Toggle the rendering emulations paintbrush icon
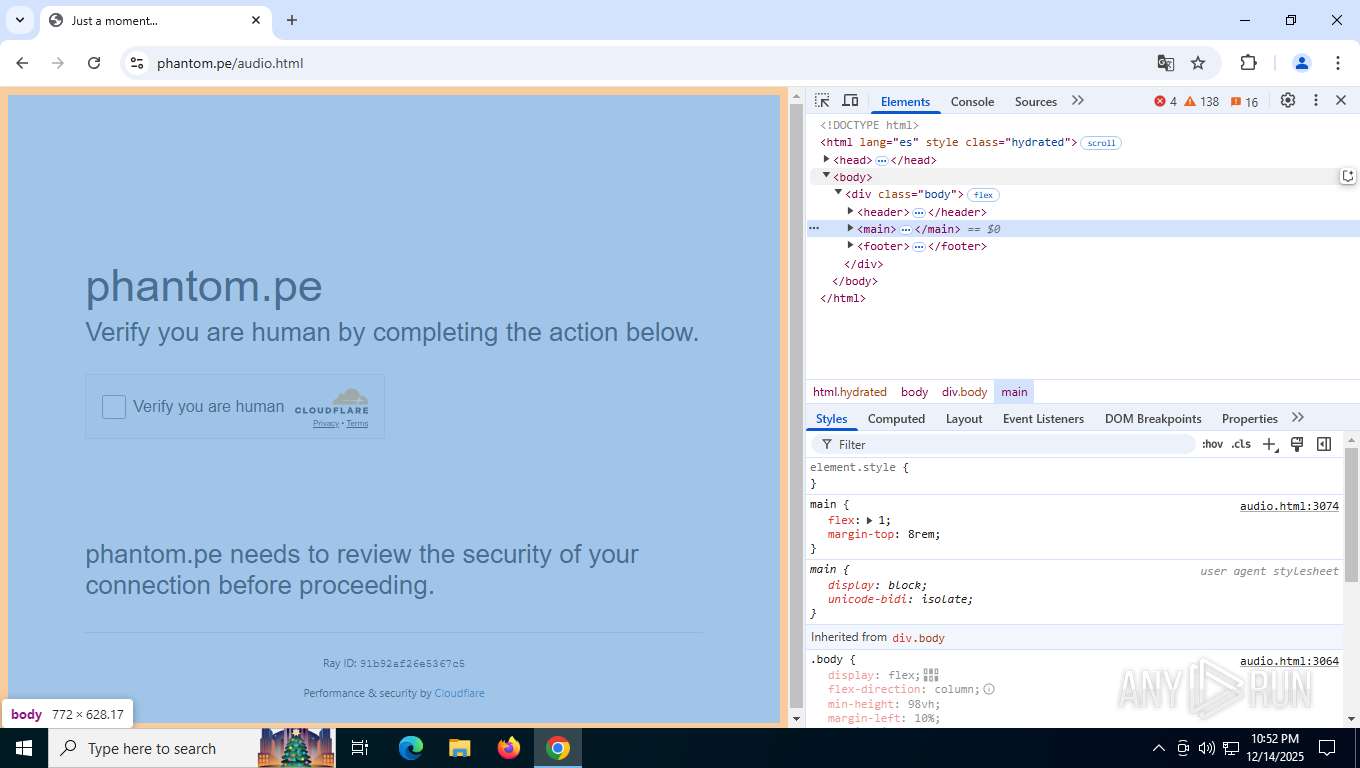The height and width of the screenshot is (768, 1360). click(x=1297, y=444)
